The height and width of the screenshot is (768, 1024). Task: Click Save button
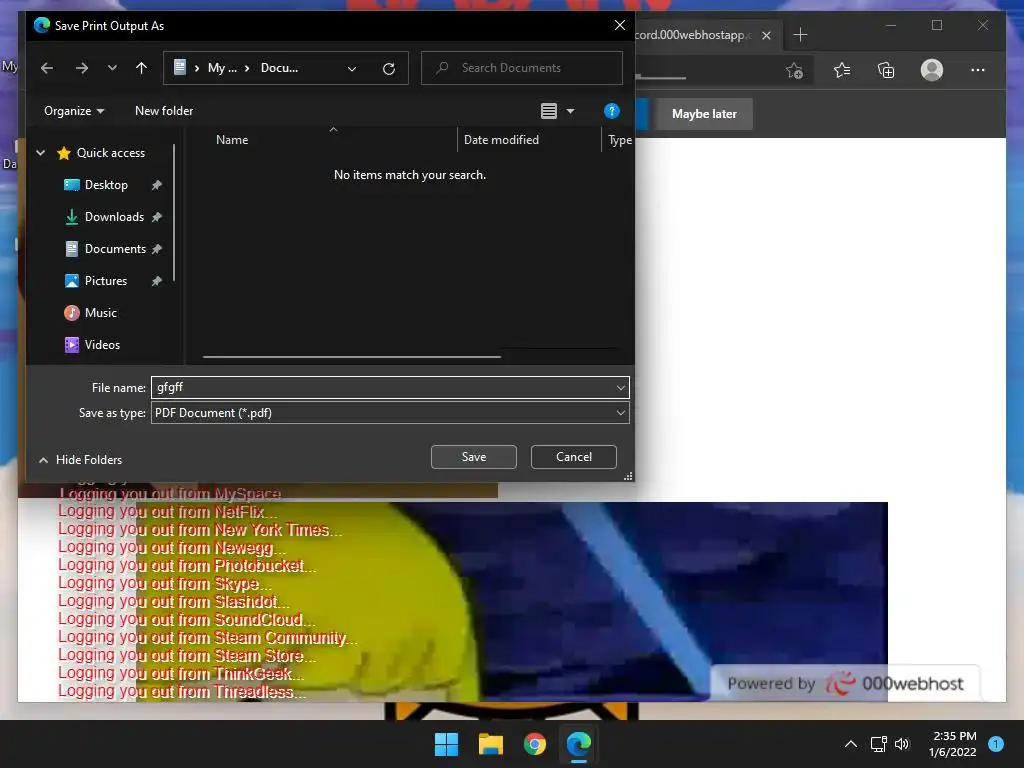tap(473, 457)
